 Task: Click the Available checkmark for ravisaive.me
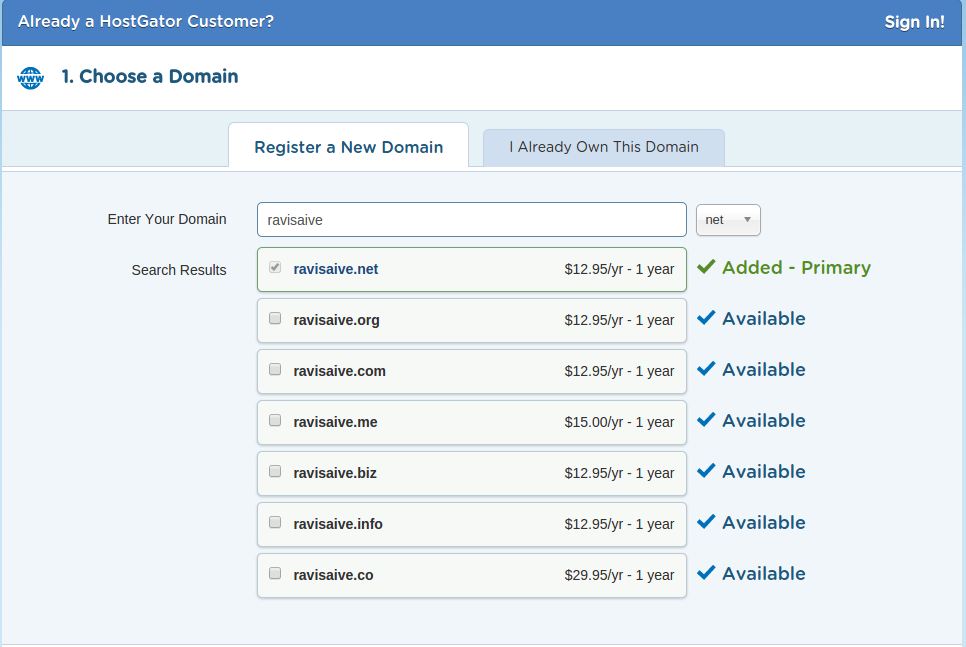click(x=706, y=420)
